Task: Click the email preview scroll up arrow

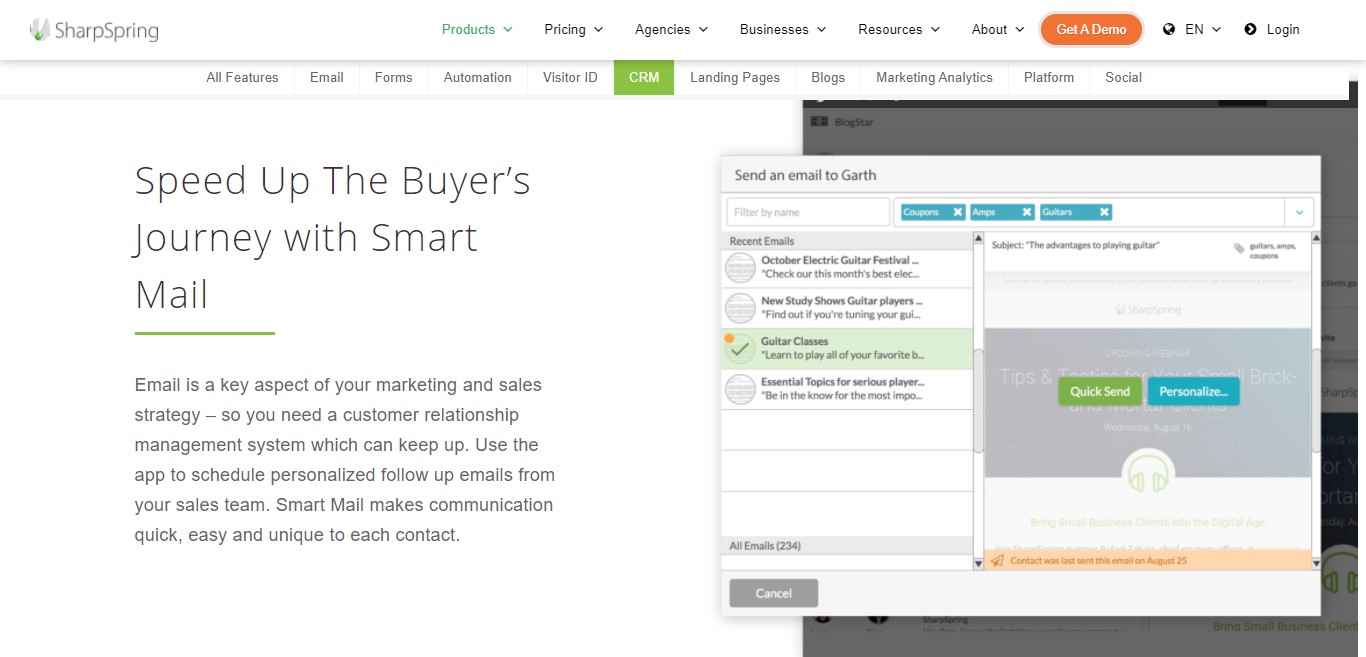Action: tap(1316, 239)
